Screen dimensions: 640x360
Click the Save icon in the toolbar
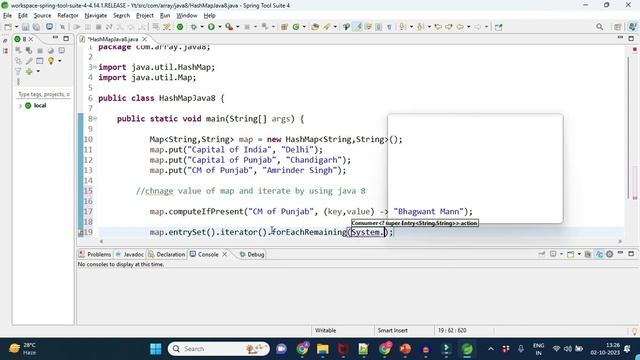(x=25, y=27)
